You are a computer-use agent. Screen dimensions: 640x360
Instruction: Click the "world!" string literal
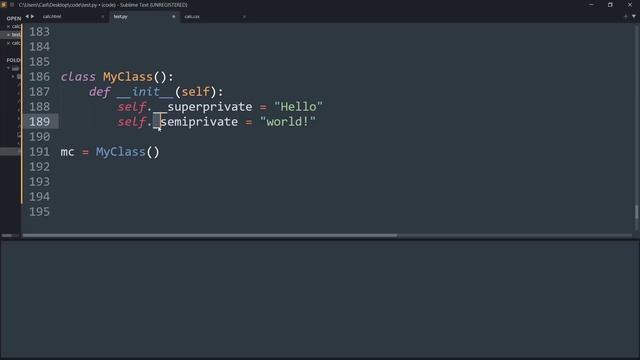click(x=288, y=122)
